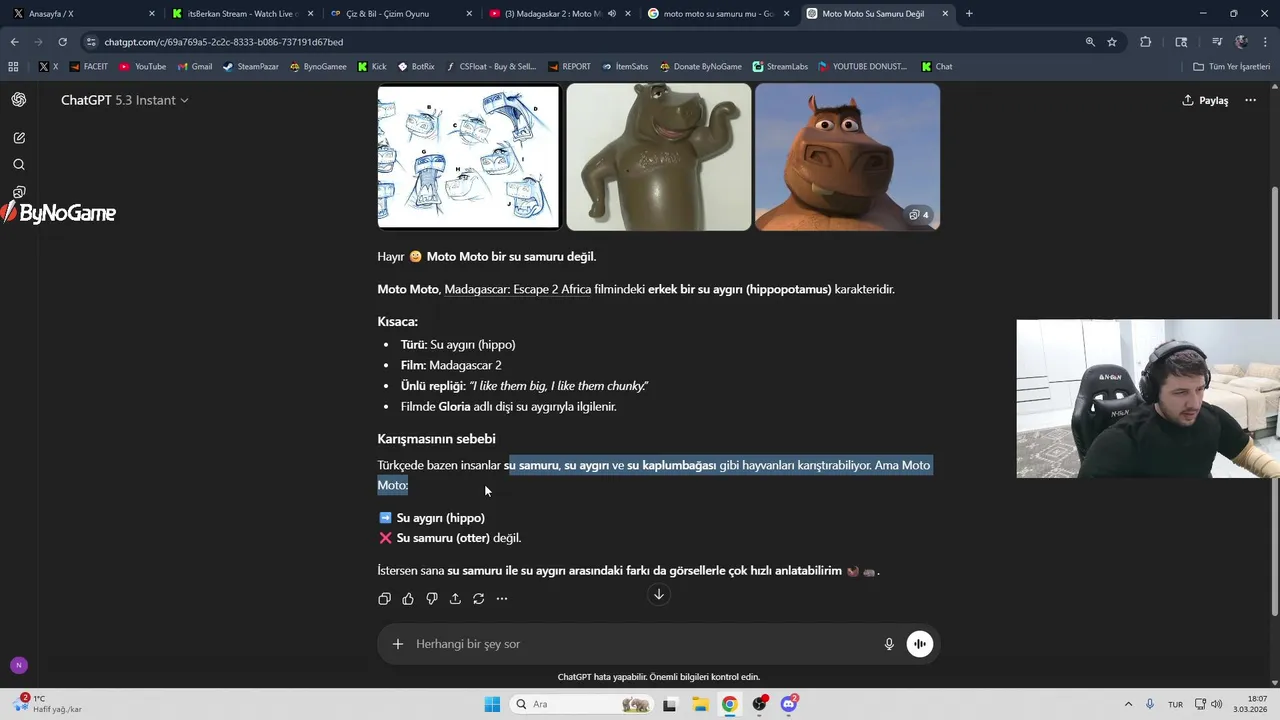Open the user profile avatar in the sidebar

19,665
